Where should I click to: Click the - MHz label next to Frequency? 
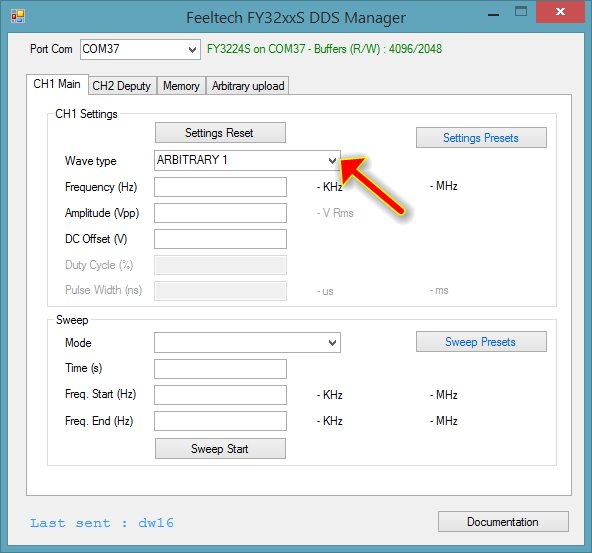444,186
